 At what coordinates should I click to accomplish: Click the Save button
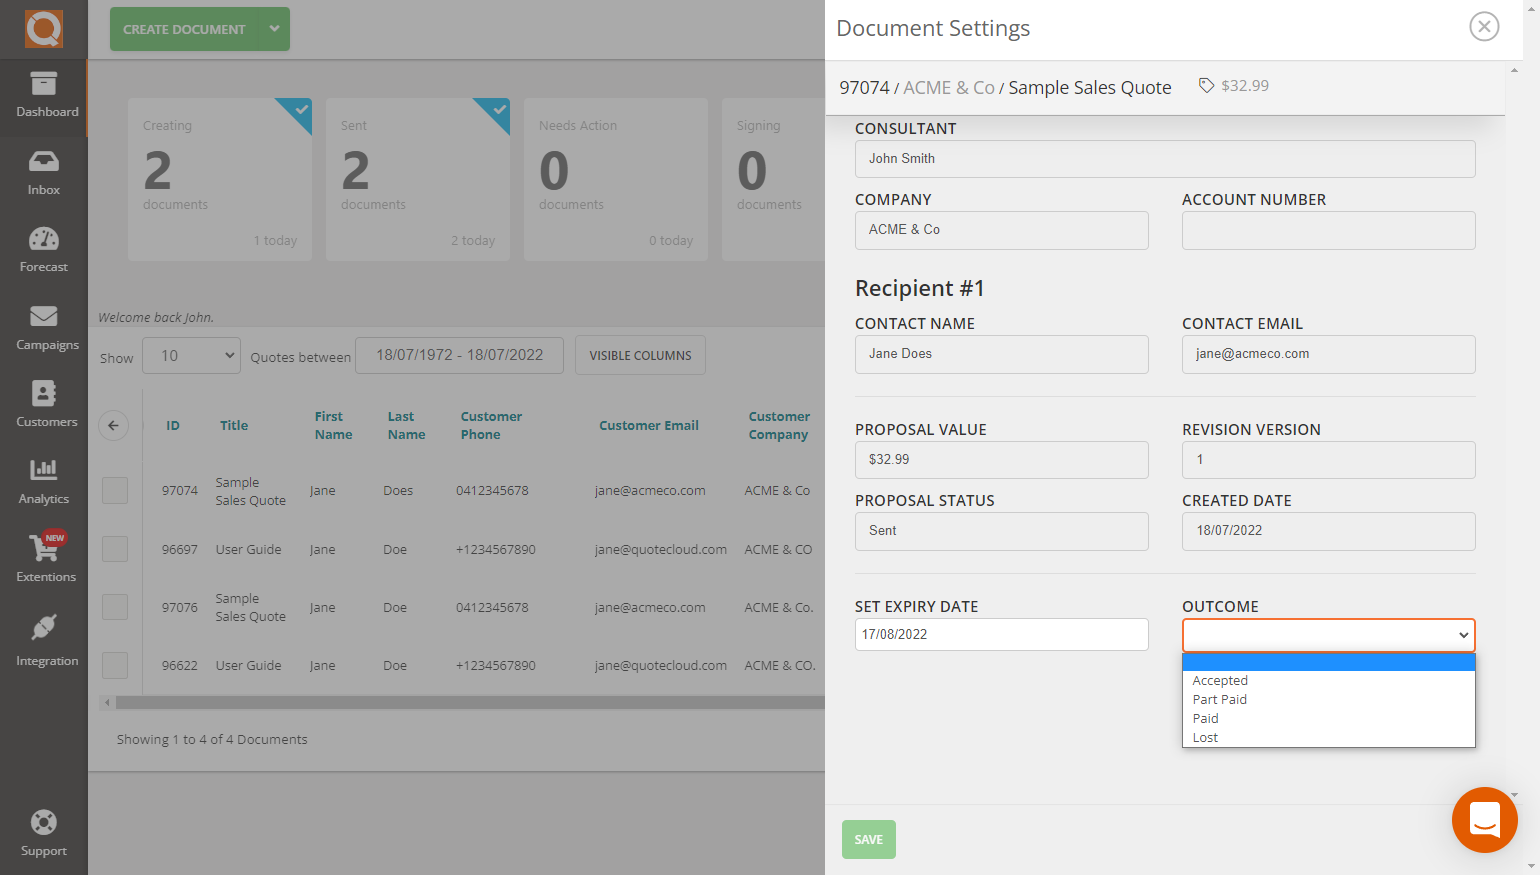tap(868, 839)
